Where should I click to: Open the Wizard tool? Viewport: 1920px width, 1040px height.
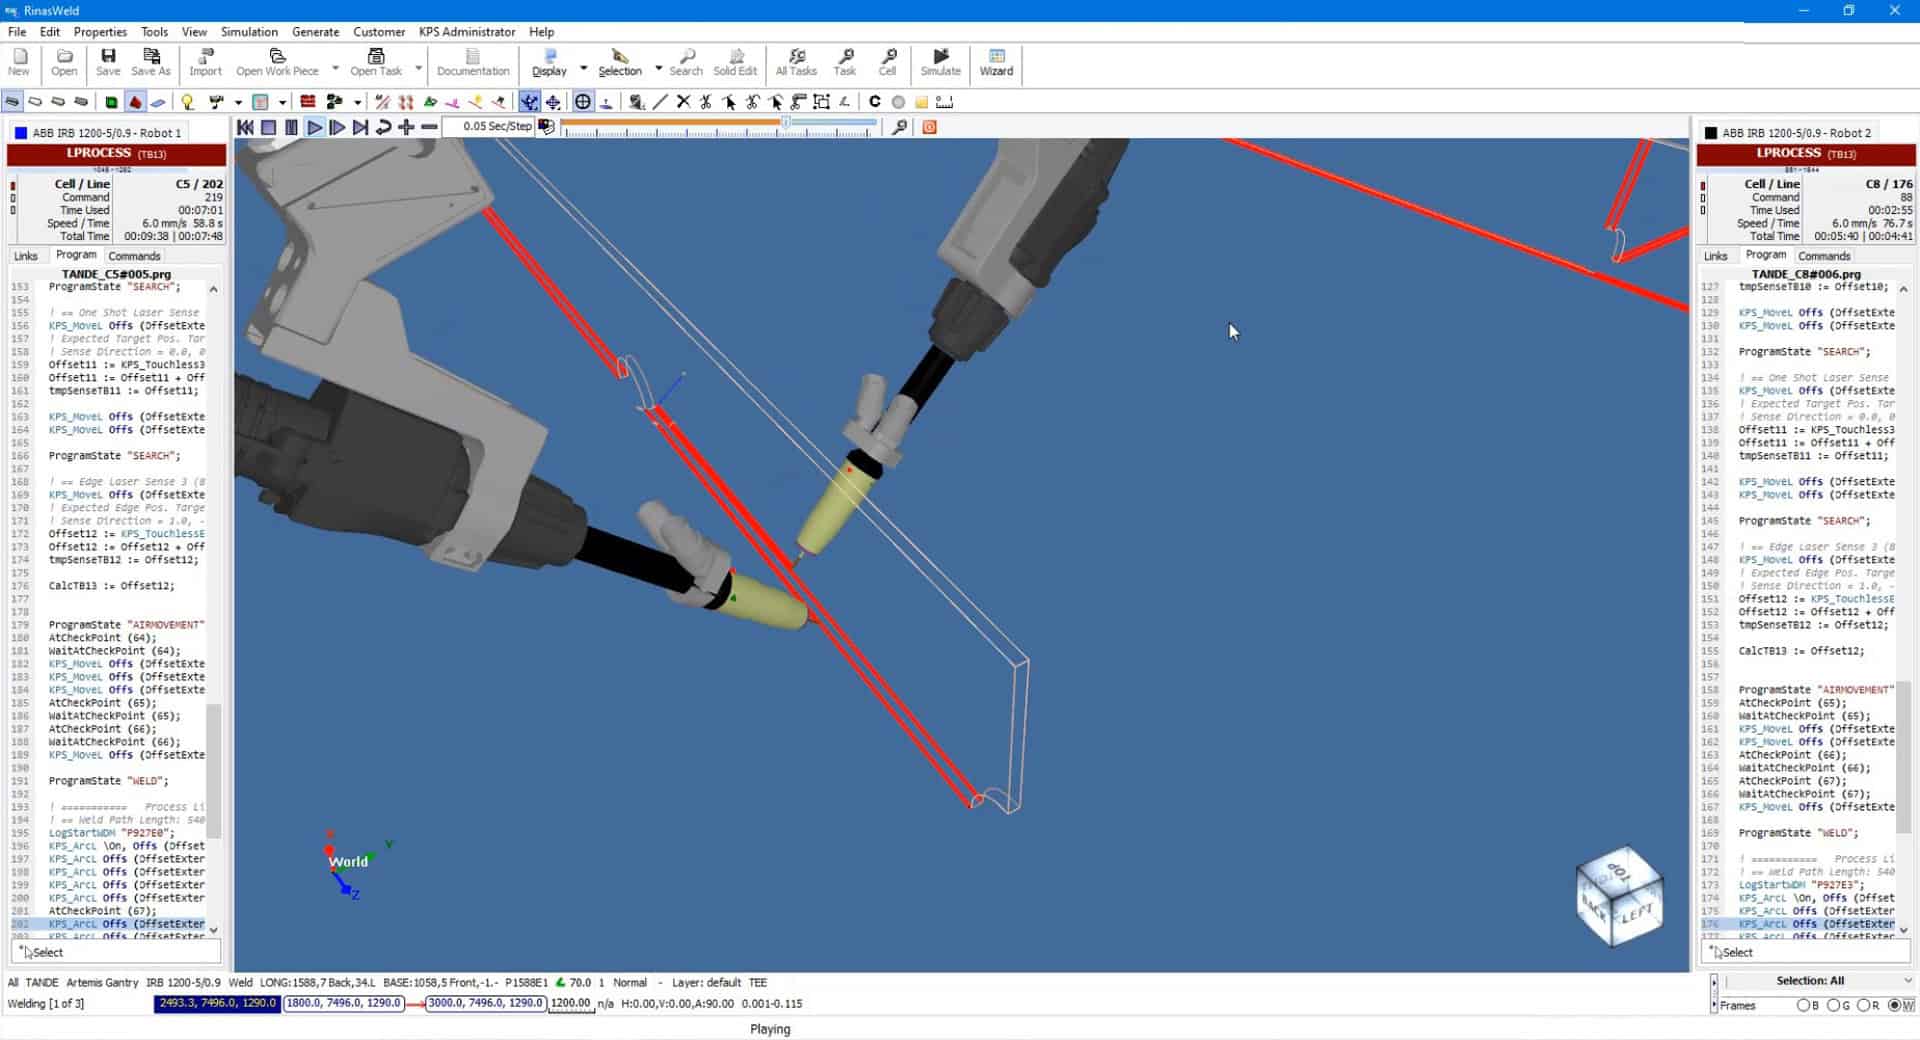[x=996, y=63]
